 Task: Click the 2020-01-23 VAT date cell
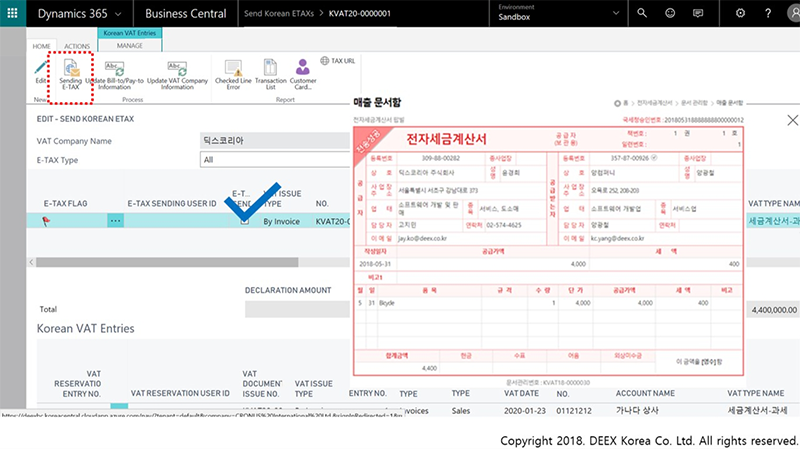click(x=524, y=411)
